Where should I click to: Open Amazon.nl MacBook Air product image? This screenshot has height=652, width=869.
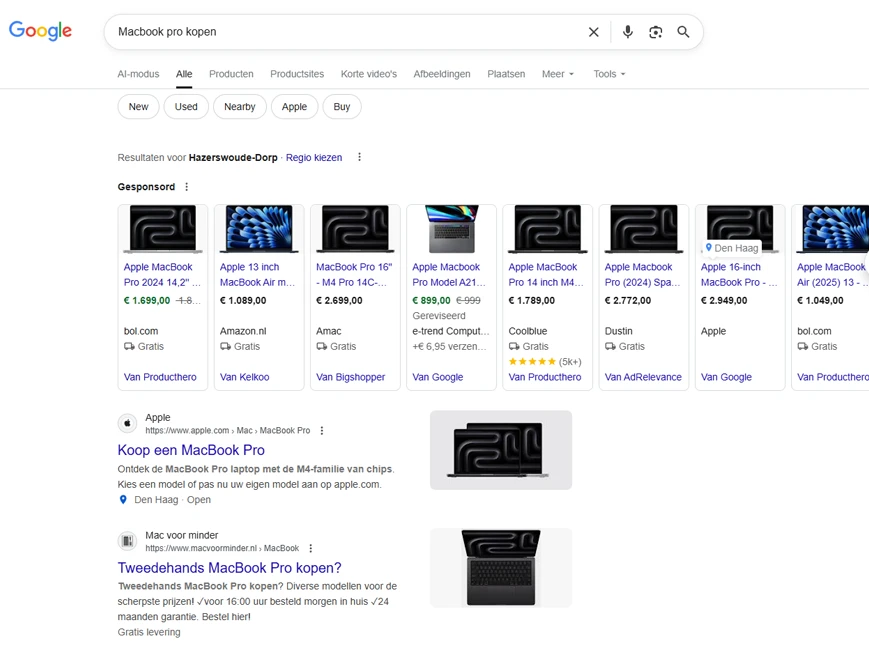(259, 229)
